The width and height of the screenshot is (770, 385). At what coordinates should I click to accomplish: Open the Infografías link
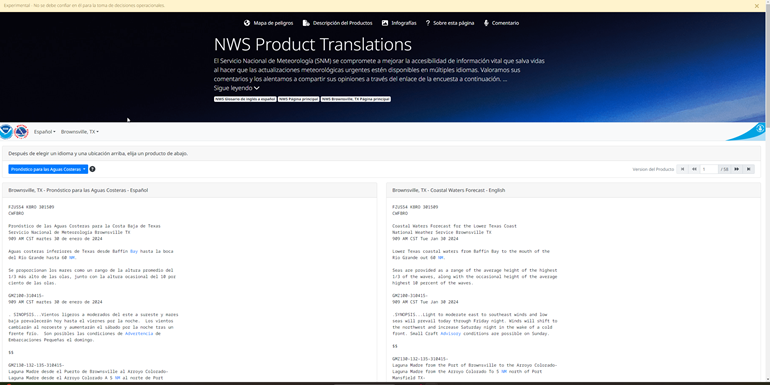[x=399, y=23]
